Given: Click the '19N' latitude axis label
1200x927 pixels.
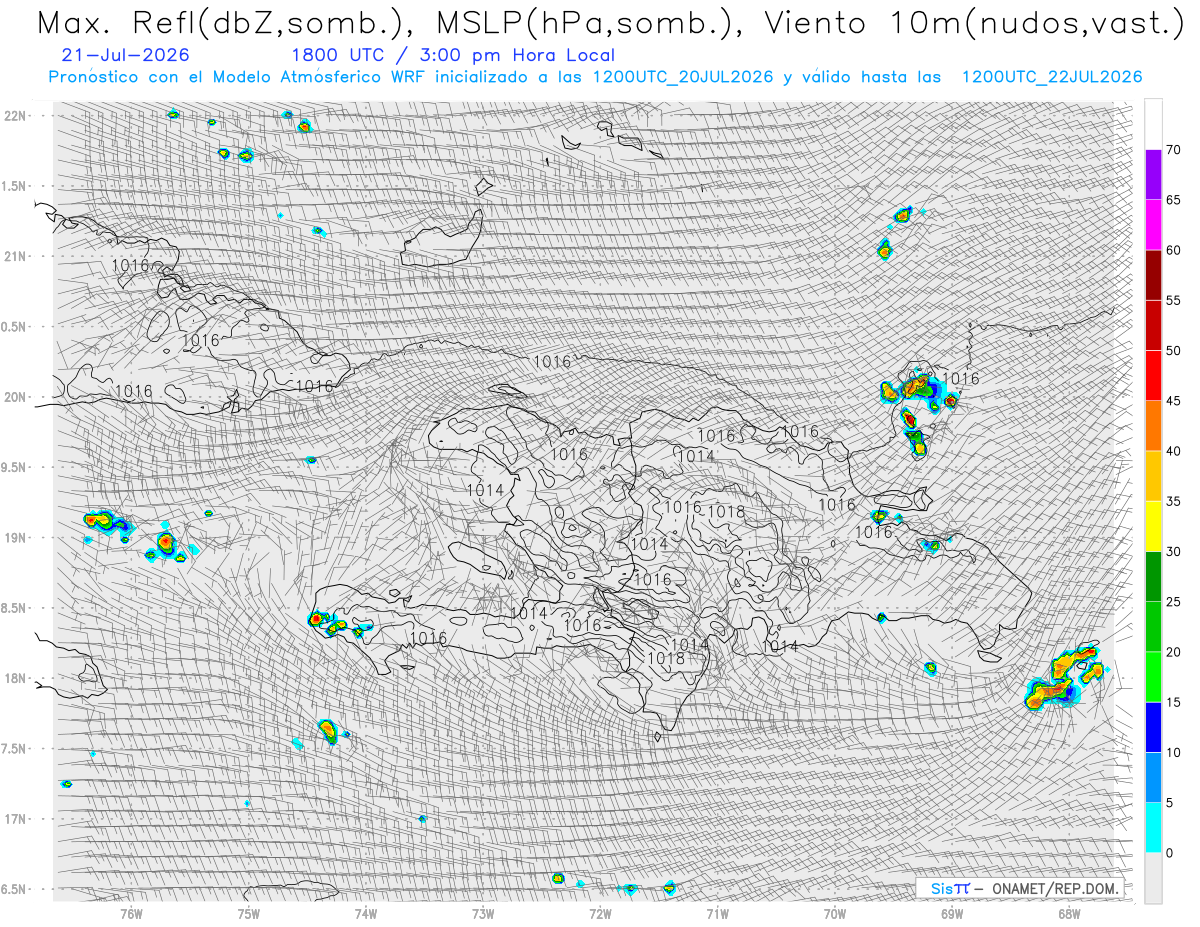Looking at the screenshot, I should coord(17,538).
